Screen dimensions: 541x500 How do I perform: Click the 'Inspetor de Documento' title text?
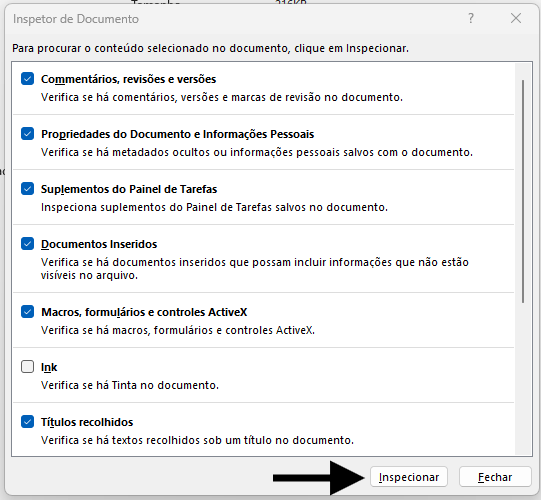click(76, 19)
